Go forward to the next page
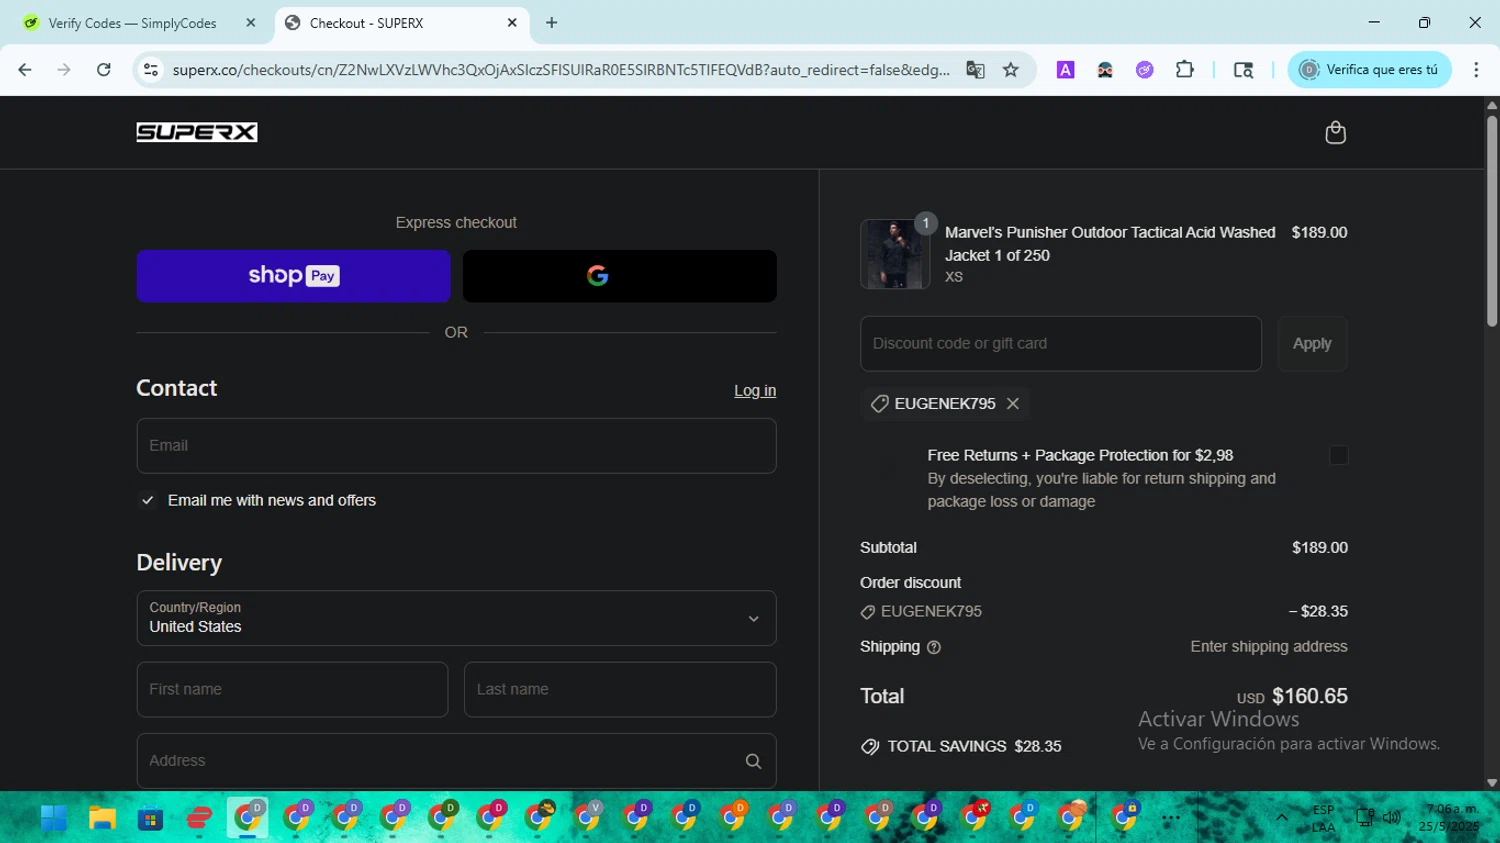This screenshot has height=843, width=1500. click(64, 70)
